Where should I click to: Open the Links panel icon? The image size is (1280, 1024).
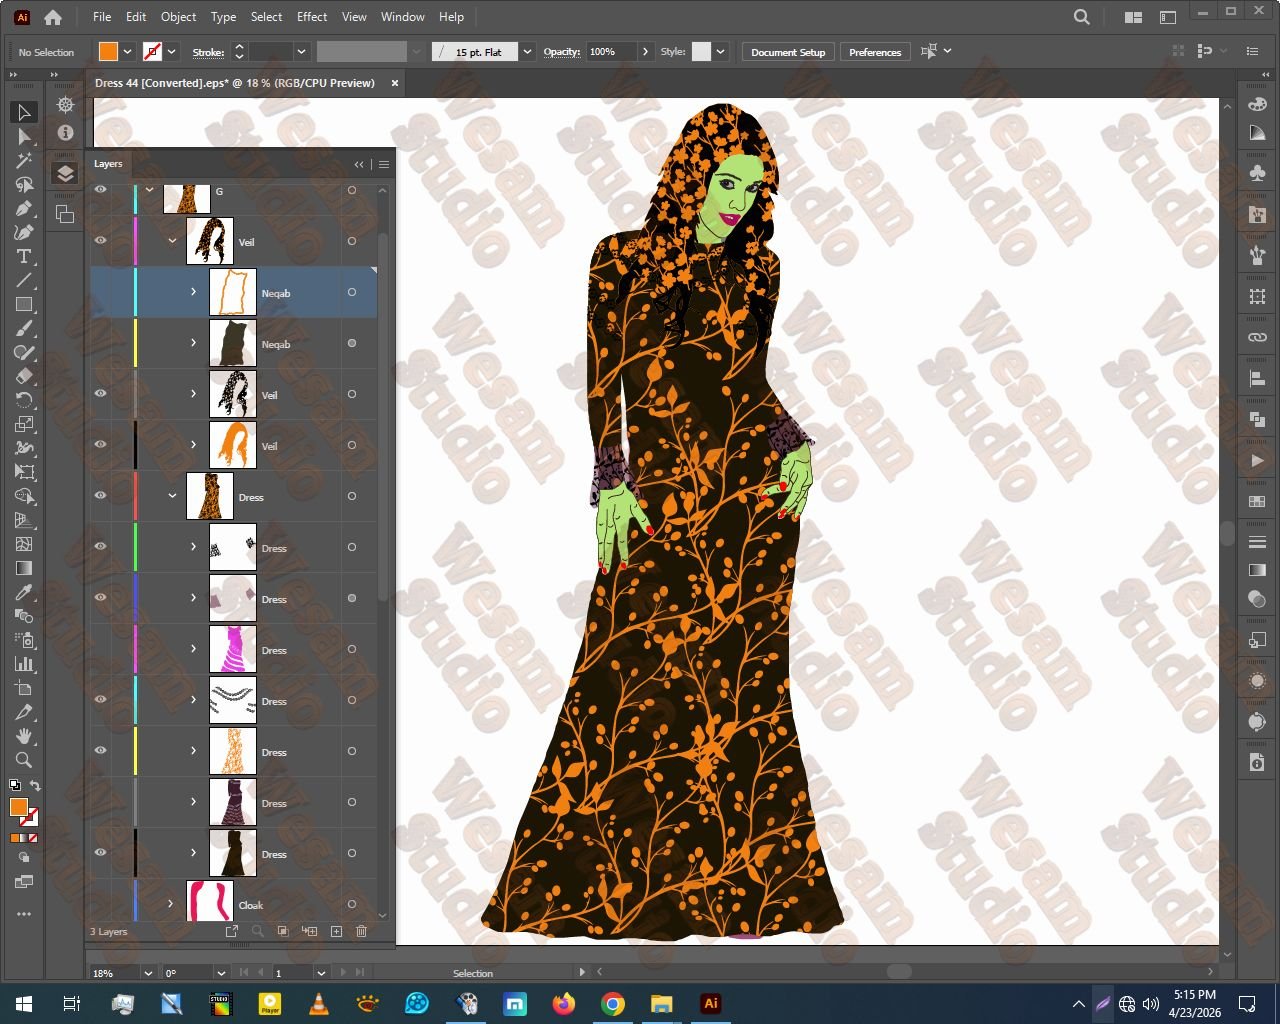point(1258,337)
